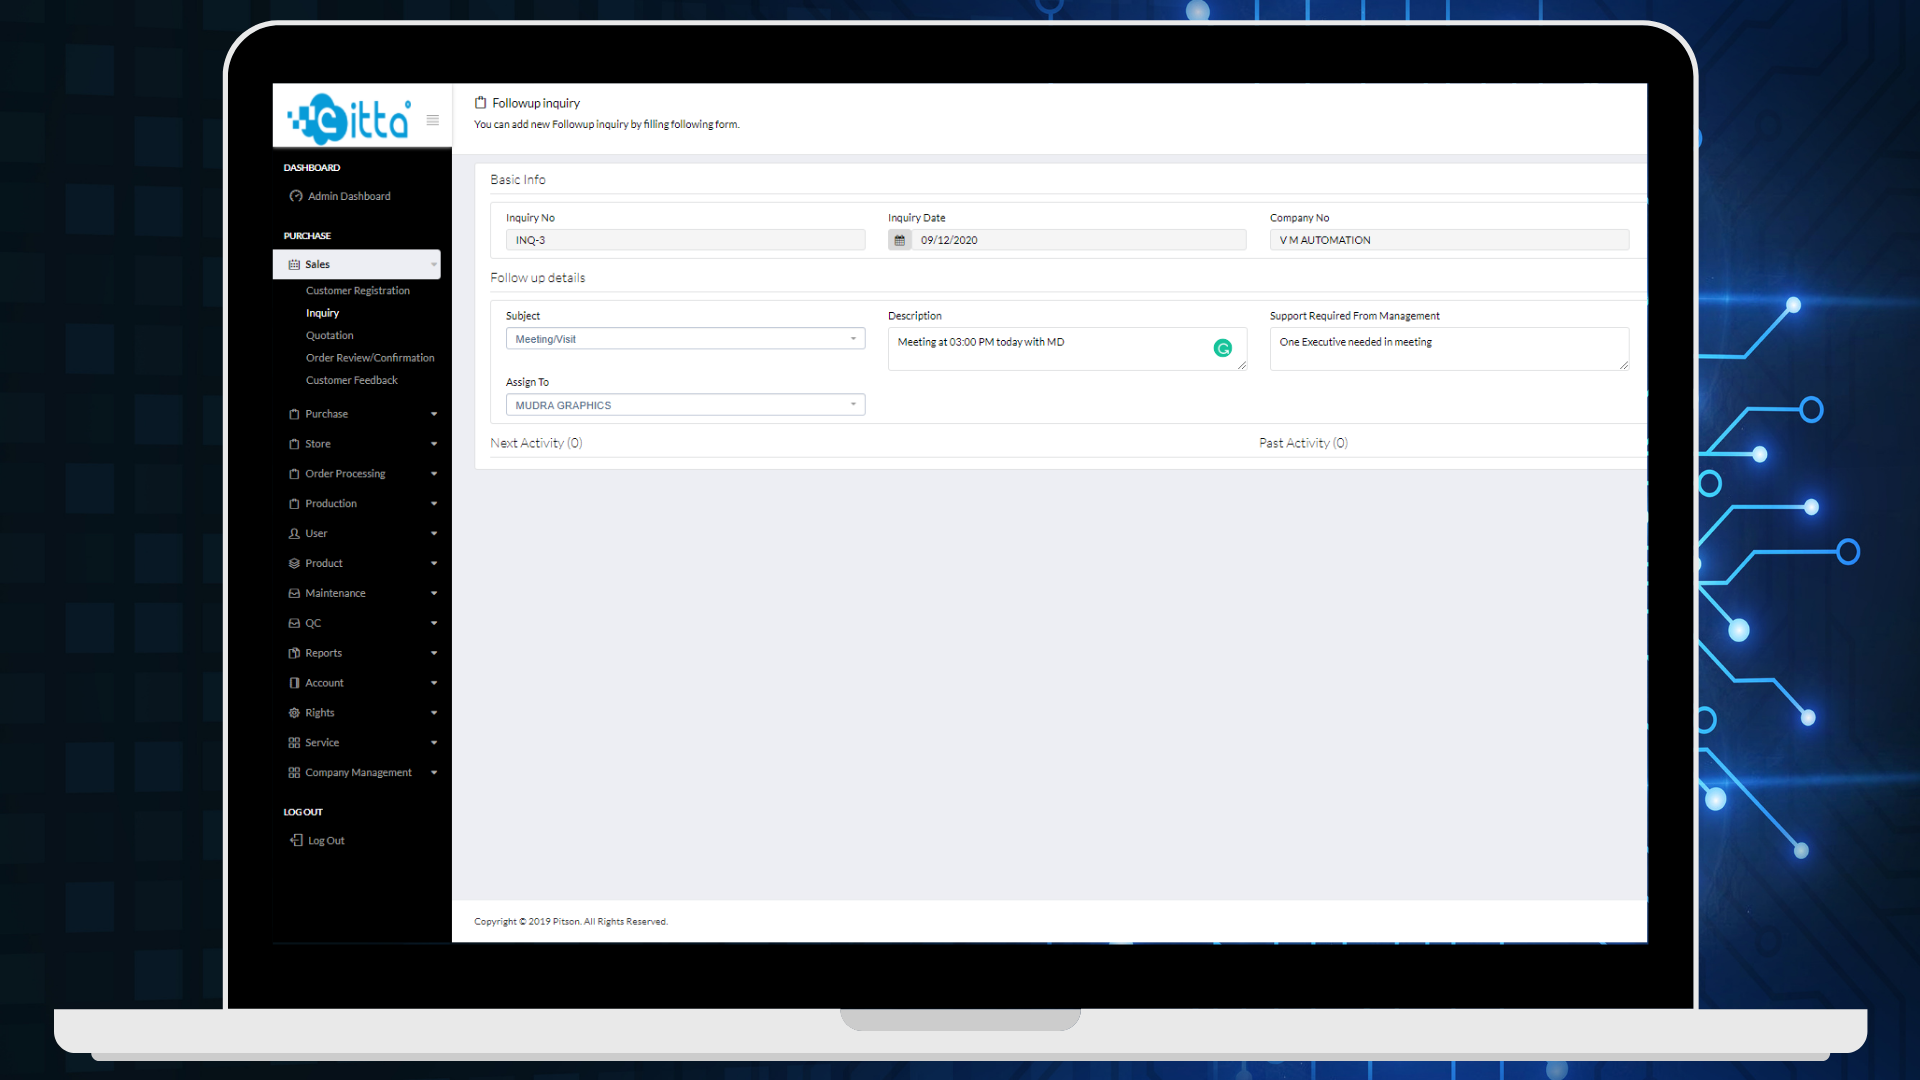Expand the QC menu arrow

[434, 623]
